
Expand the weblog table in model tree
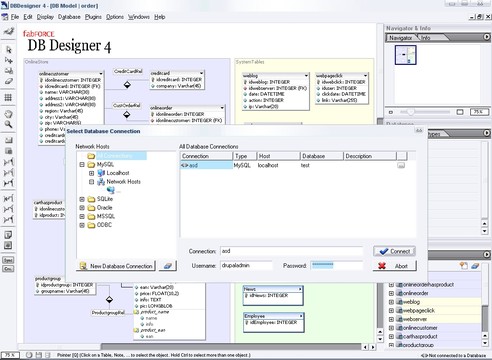(x=391, y=302)
